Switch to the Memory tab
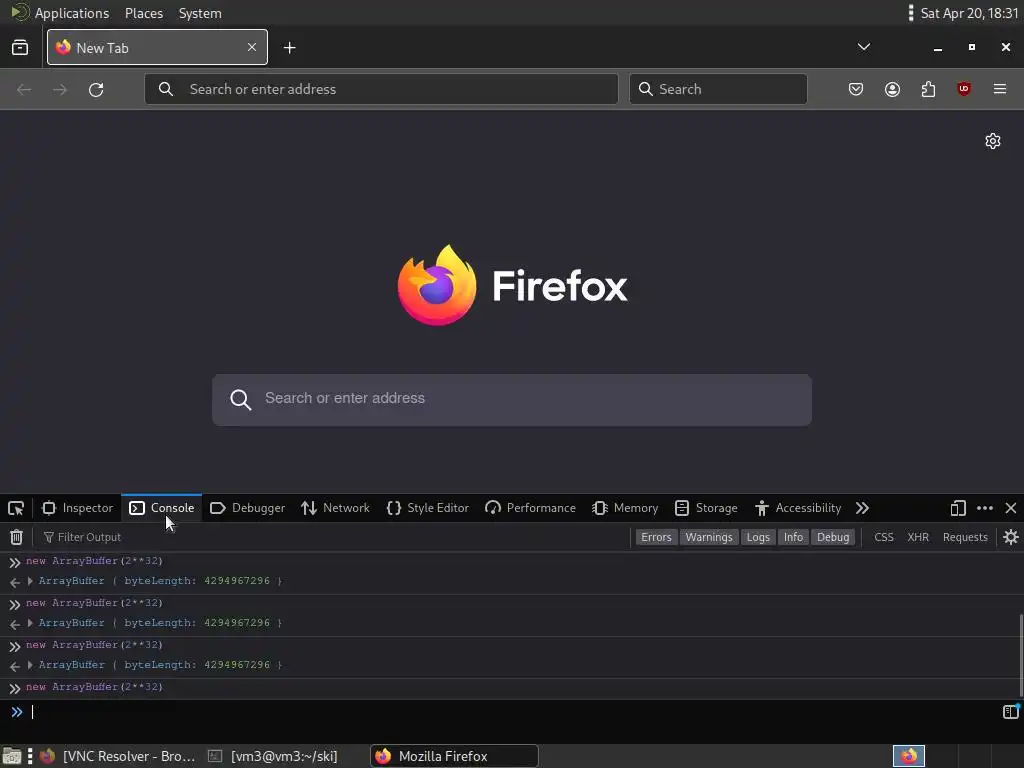The width and height of the screenshot is (1024, 768). (625, 508)
